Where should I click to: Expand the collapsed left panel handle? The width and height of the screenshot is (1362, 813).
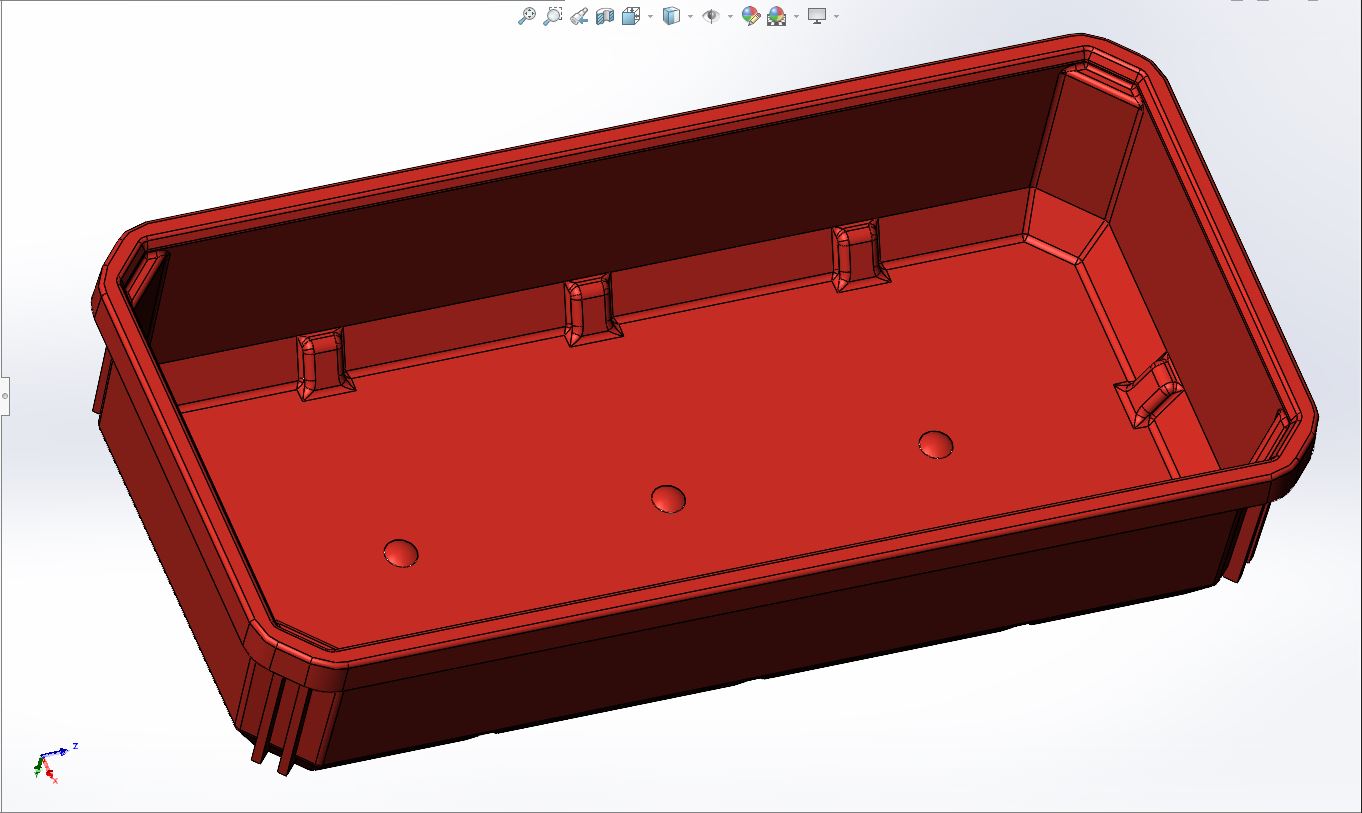[x=4, y=396]
